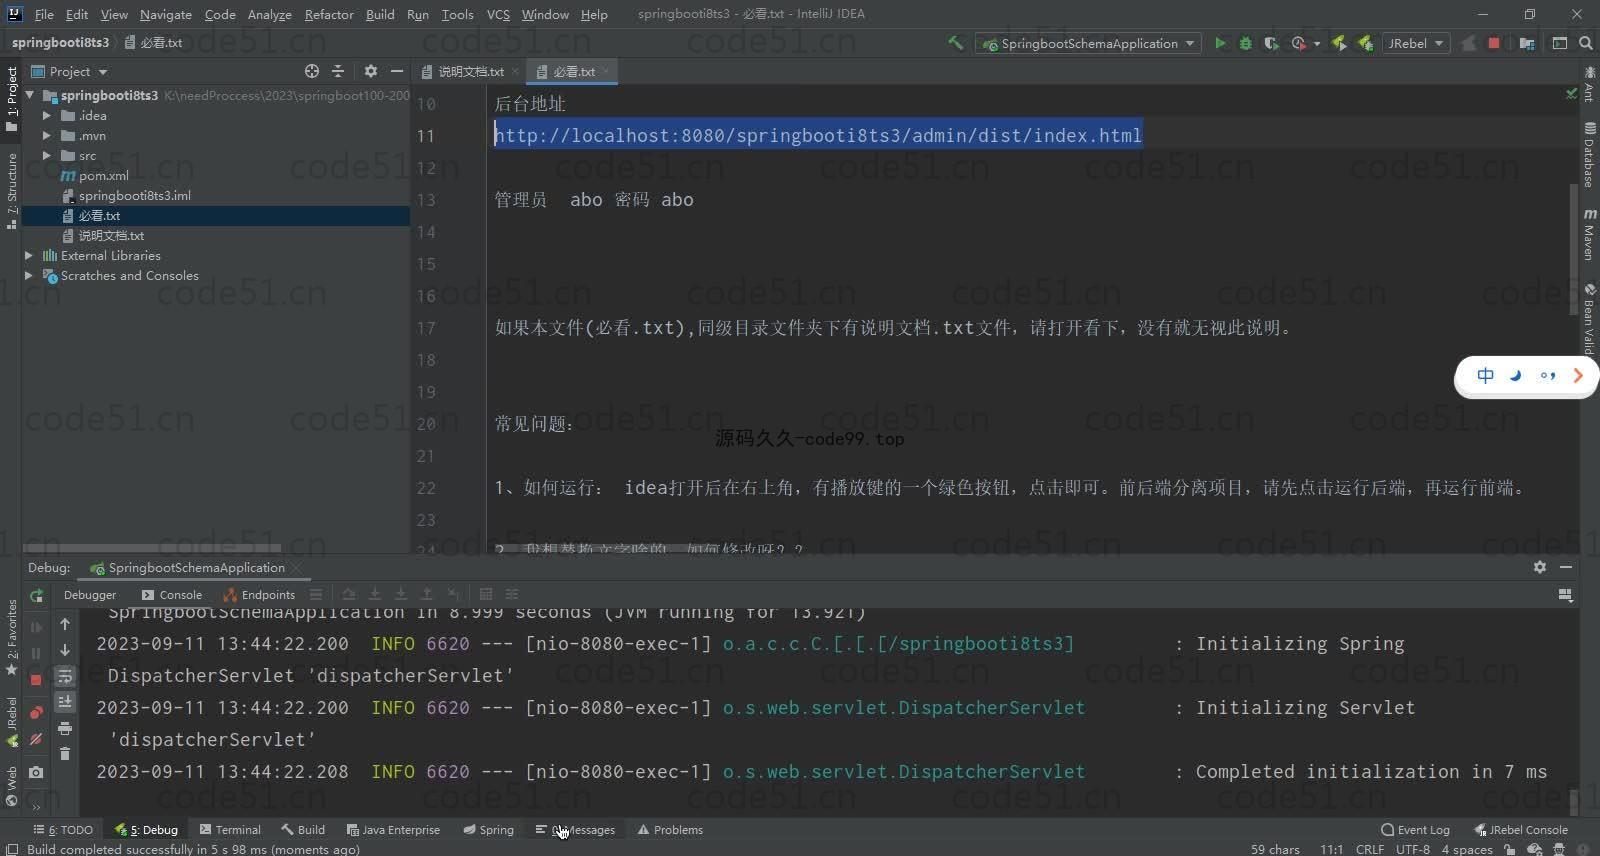Screen dimensions: 1600x856
Task: Open Search Everywhere magnifier icon
Action: click(1586, 43)
